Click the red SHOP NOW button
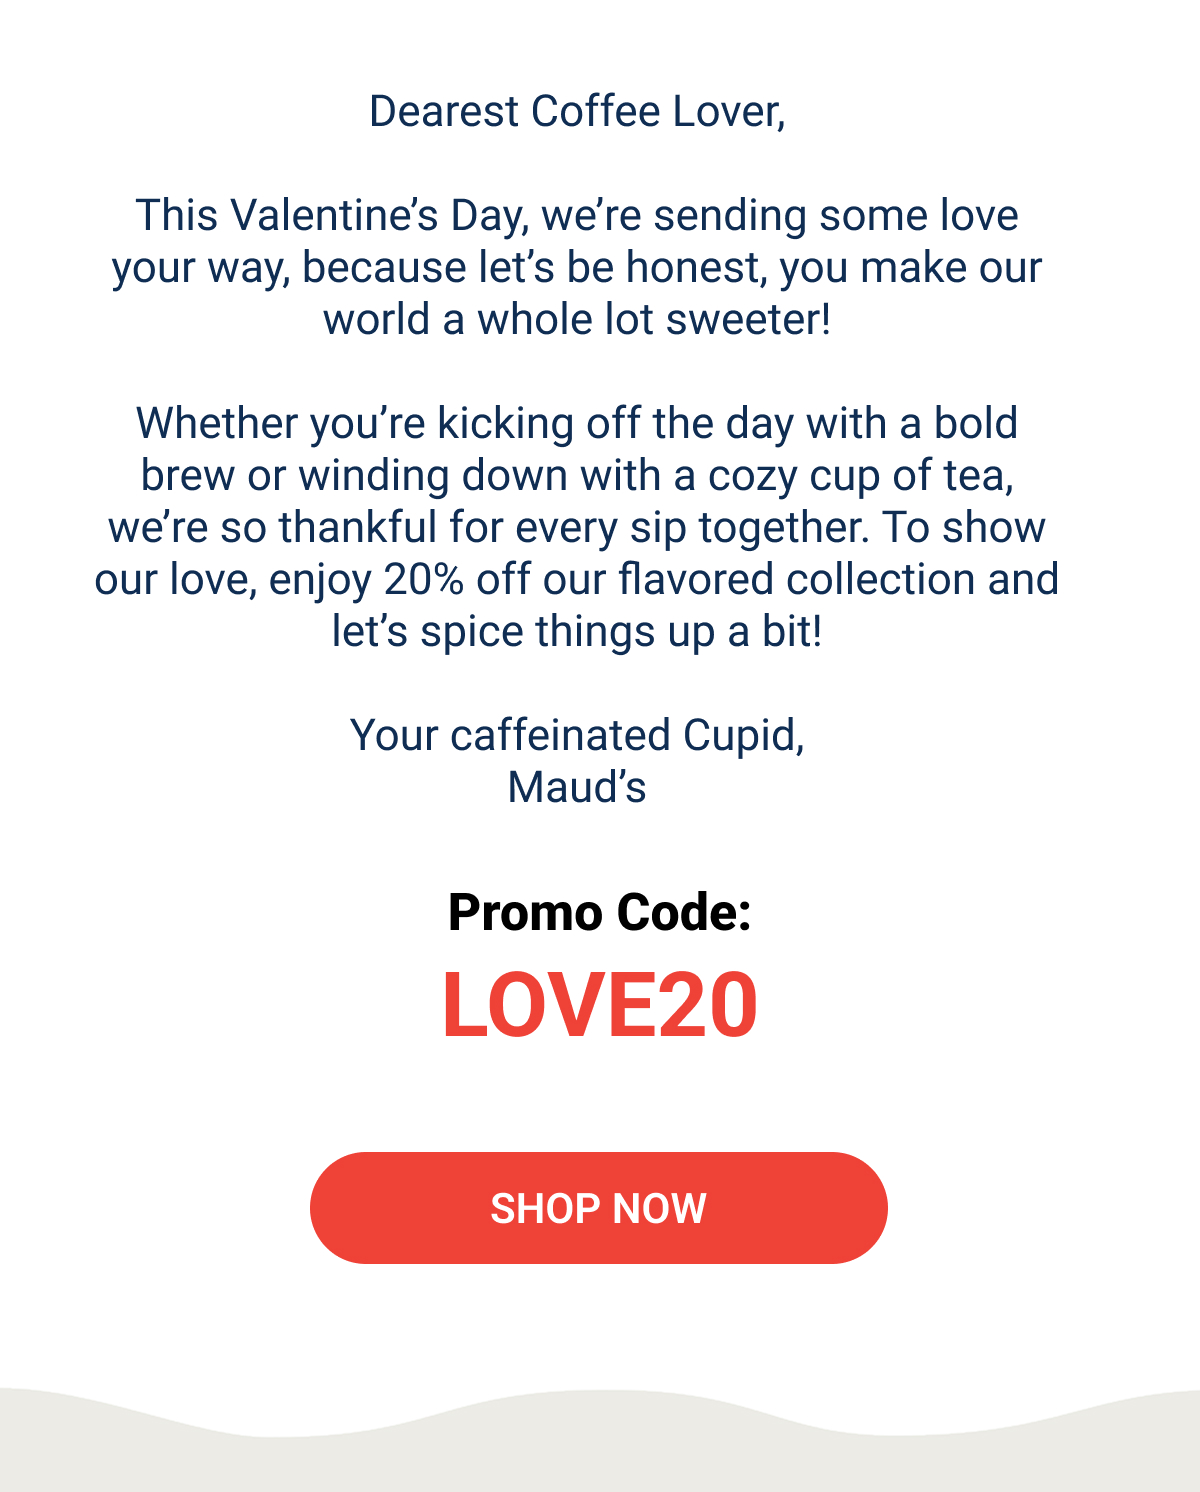1200x1492 pixels. point(599,1208)
